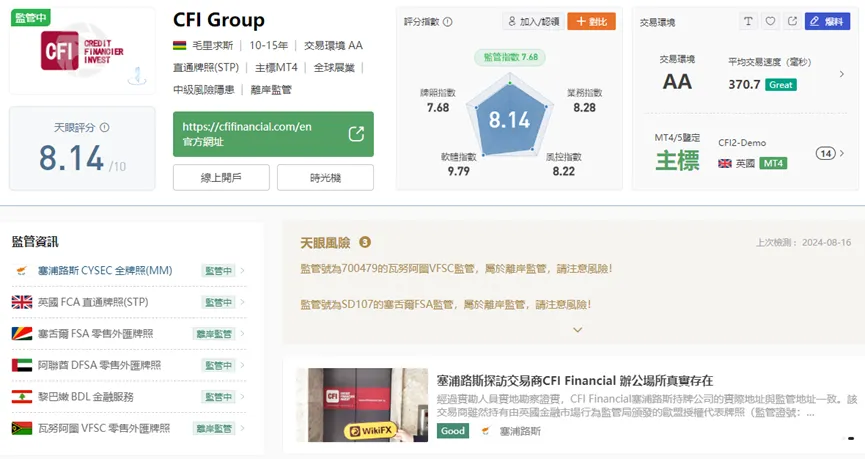Click the orange 對比 button

[591, 22]
